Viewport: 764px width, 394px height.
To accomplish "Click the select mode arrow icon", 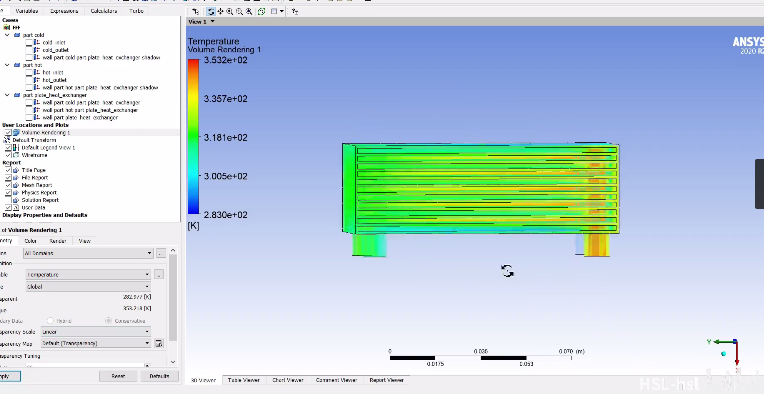I will click(x=195, y=11).
